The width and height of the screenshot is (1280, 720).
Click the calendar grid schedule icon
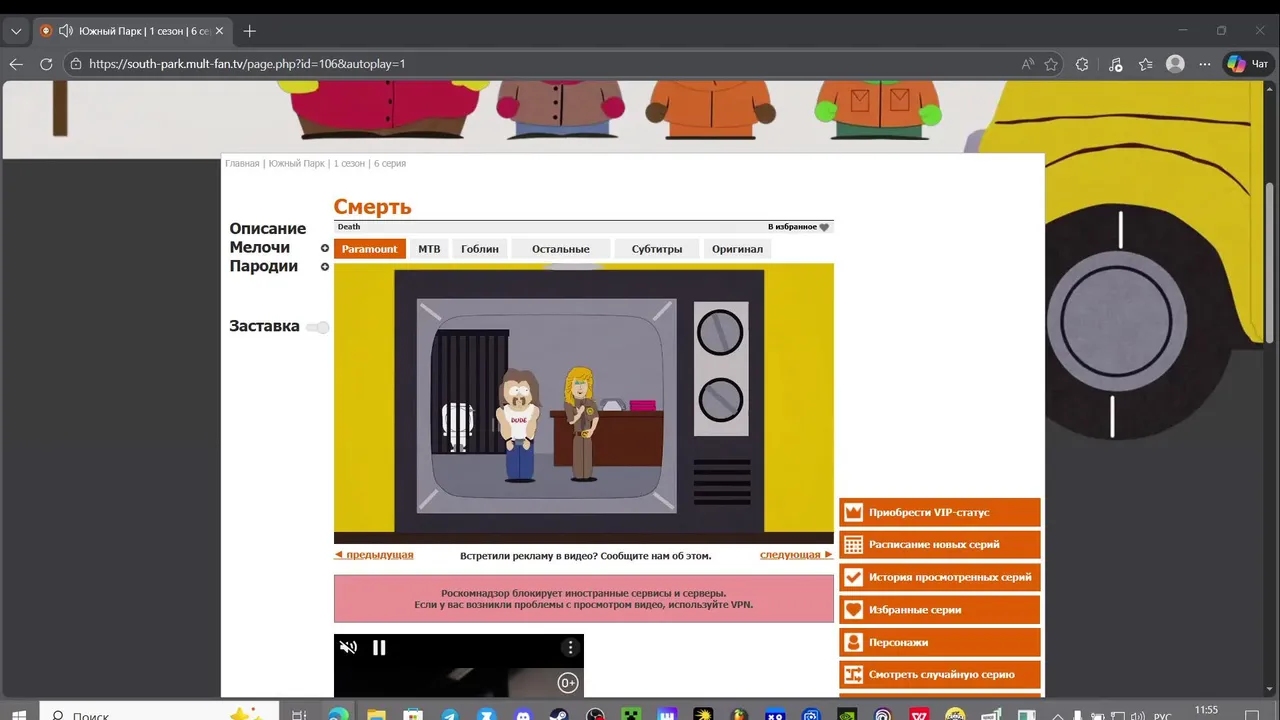tap(853, 545)
